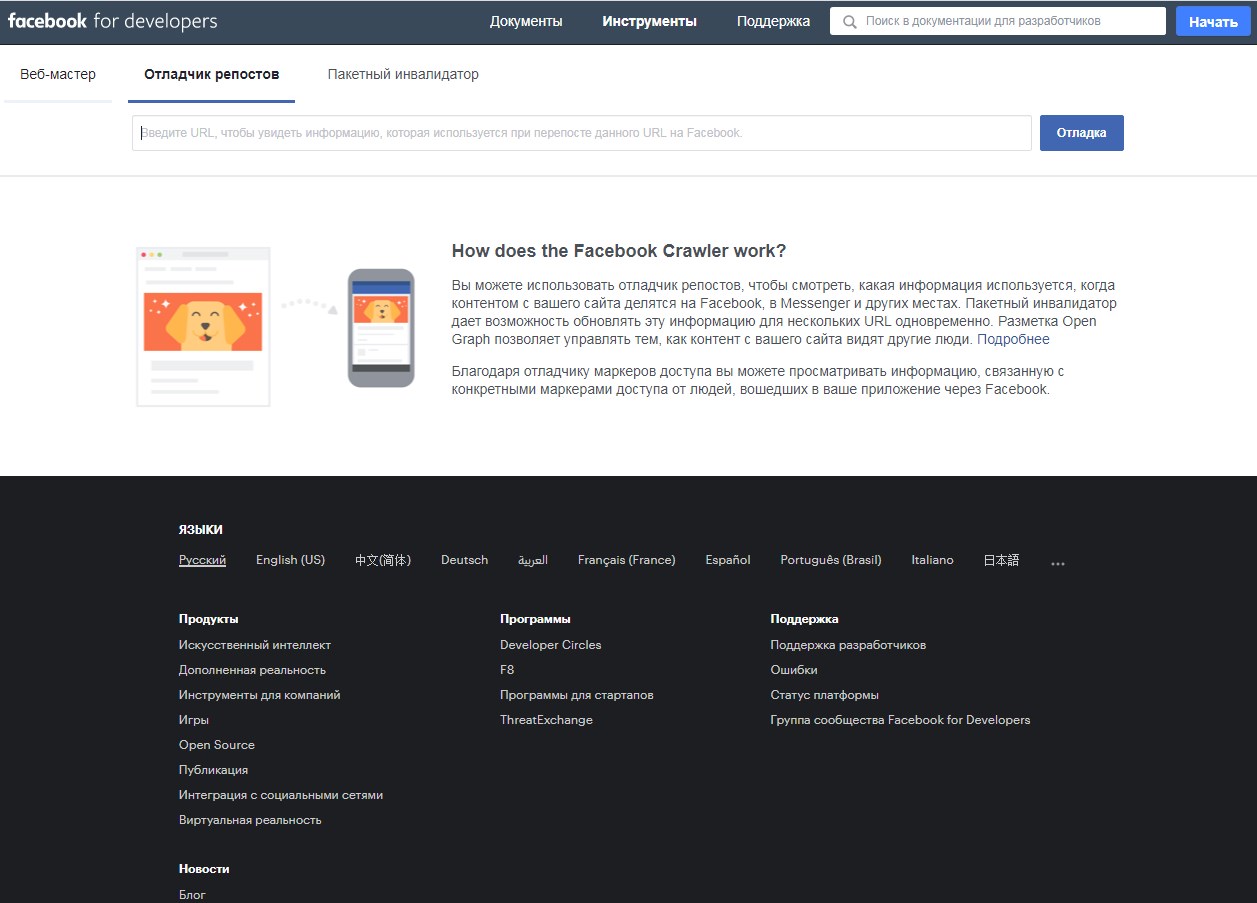
Task: Click the 'How does the Facebook Crawler work?' heading
Action: click(619, 251)
